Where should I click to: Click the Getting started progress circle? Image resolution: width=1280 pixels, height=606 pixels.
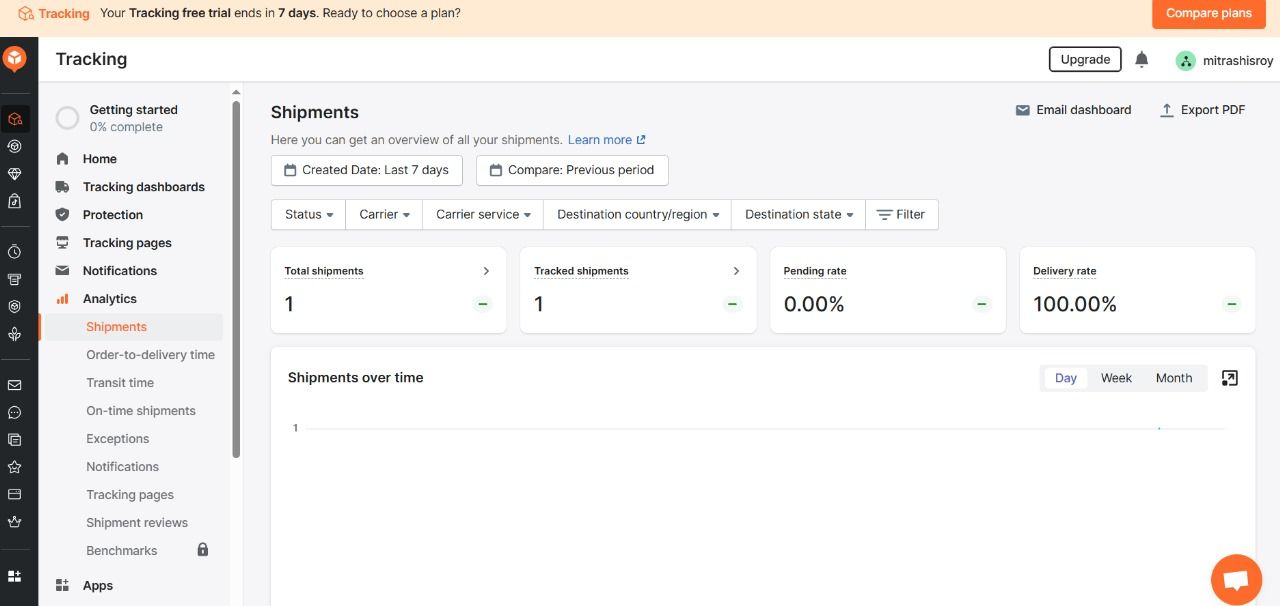(67, 117)
